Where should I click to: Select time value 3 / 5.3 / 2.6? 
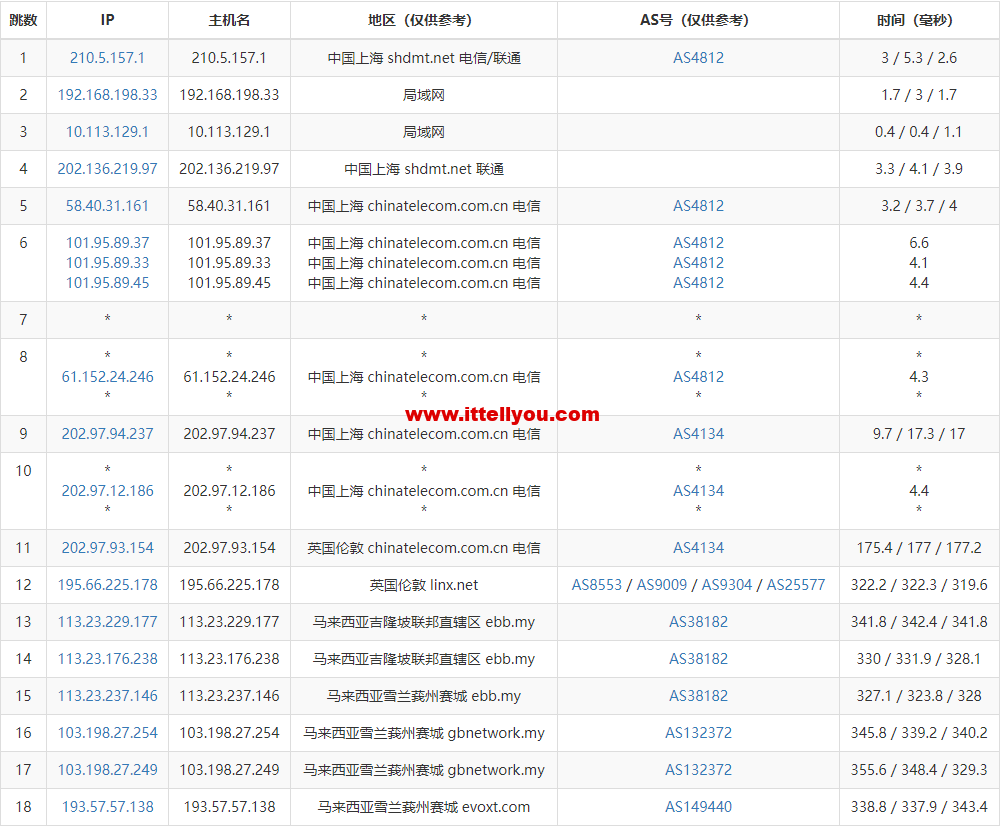click(918, 58)
